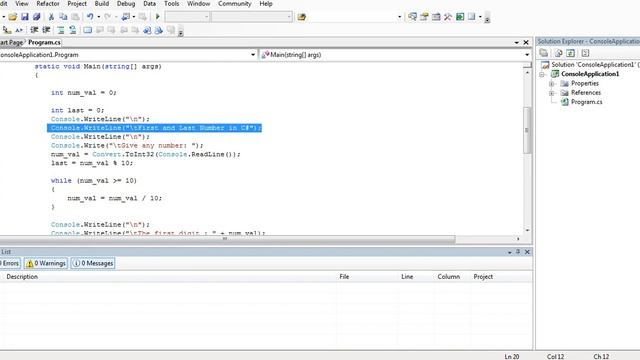Image resolution: width=640 pixels, height=360 pixels.
Task: Click the Save All icon
Action: (x=37, y=17)
